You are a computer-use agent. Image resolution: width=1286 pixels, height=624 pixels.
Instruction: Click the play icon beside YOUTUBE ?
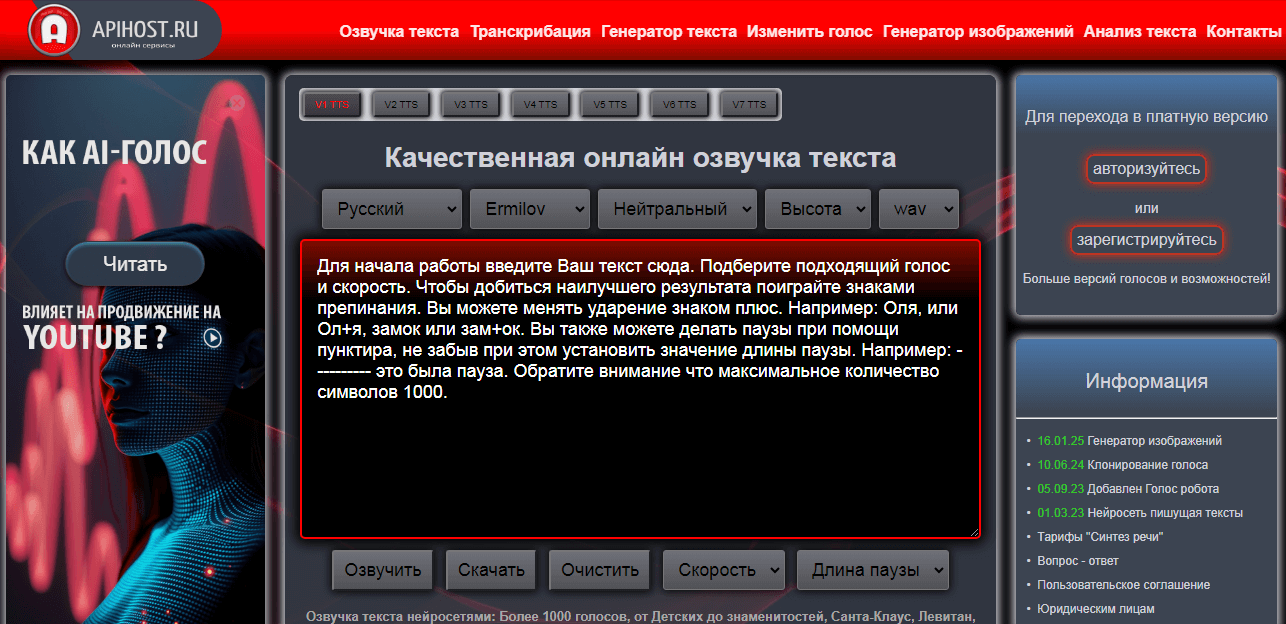(213, 338)
